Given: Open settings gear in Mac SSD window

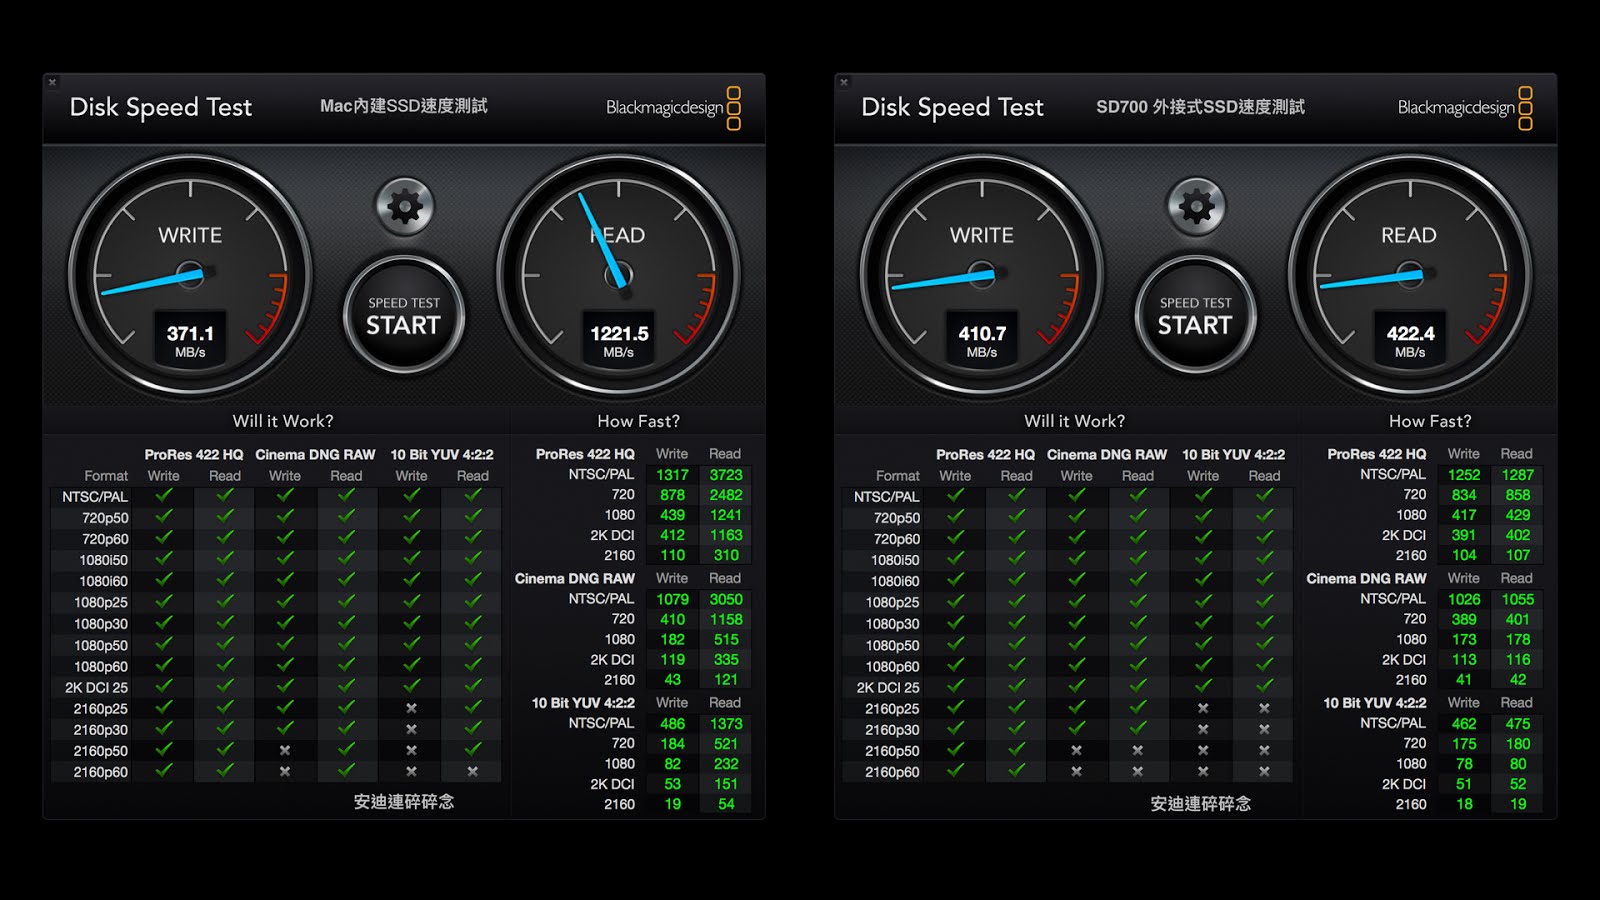Looking at the screenshot, I should (404, 207).
